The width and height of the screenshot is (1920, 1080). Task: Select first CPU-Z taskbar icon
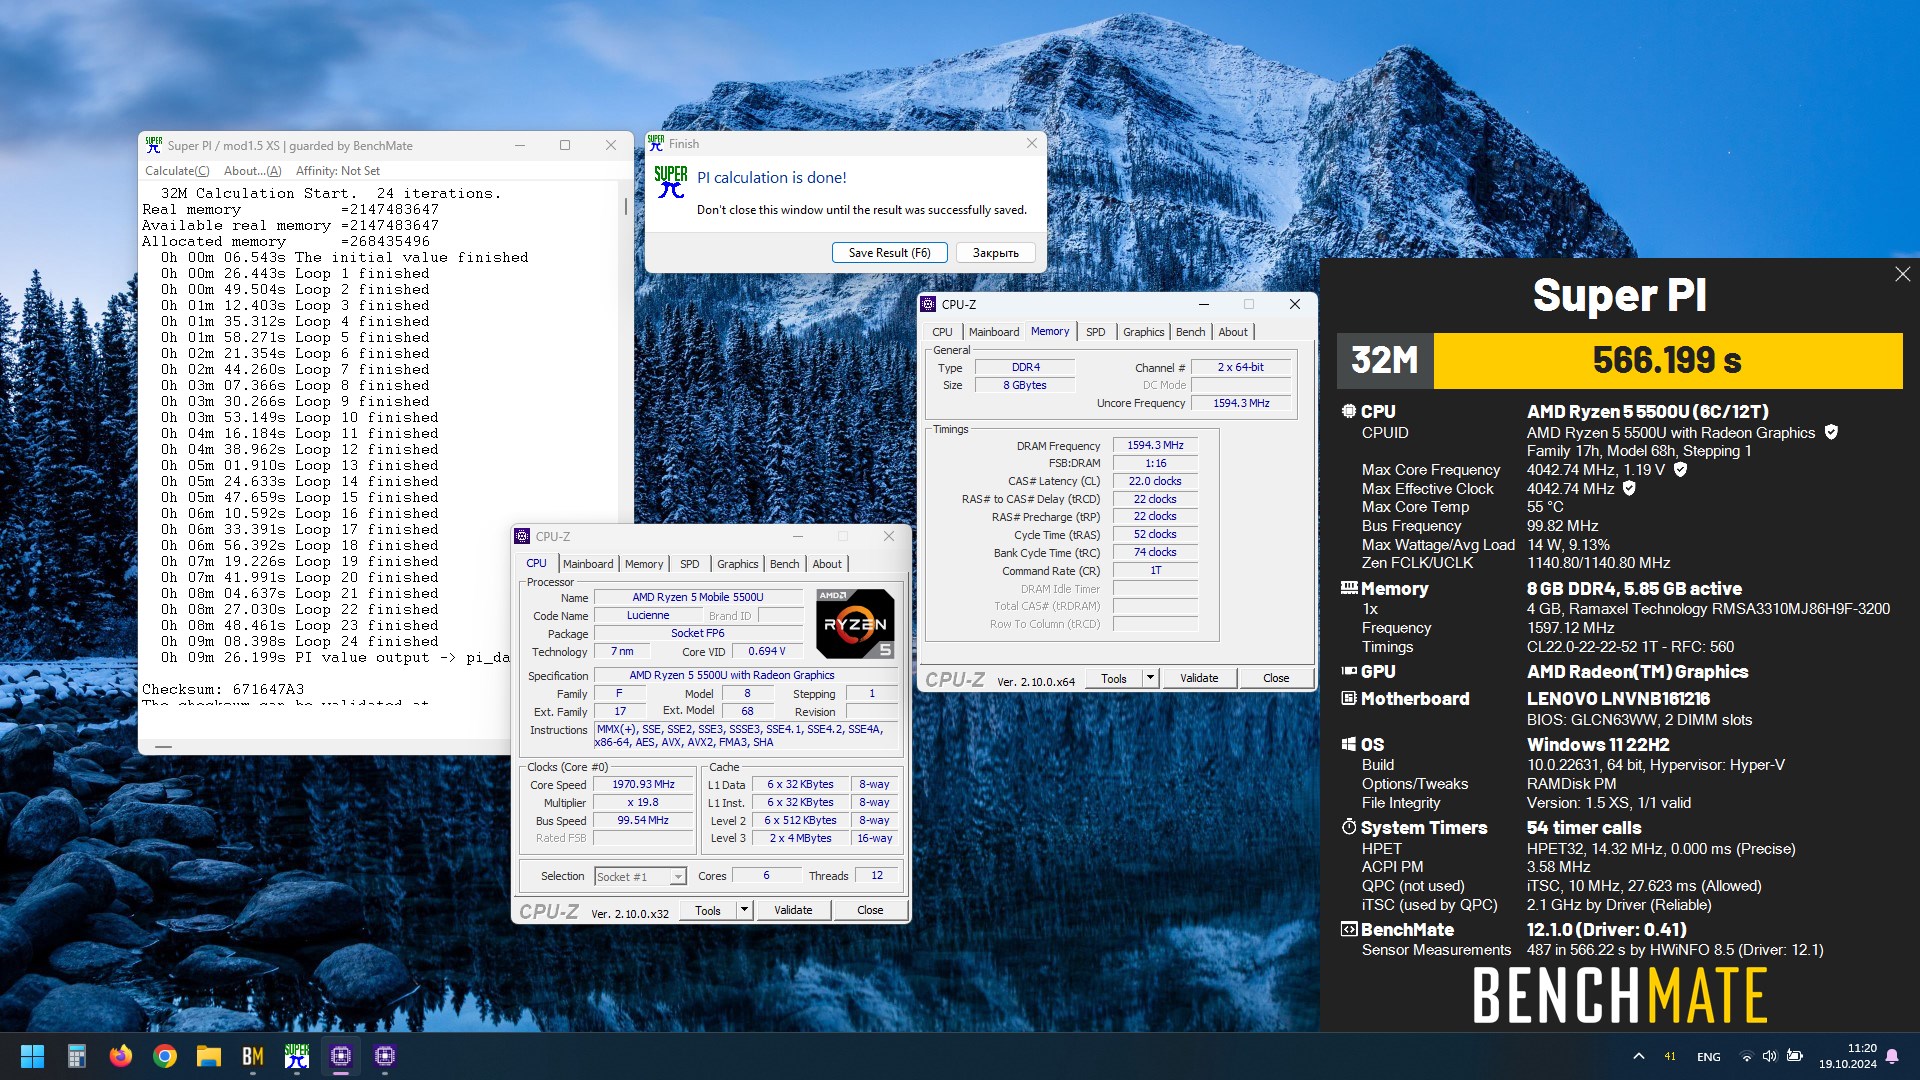(x=341, y=1056)
